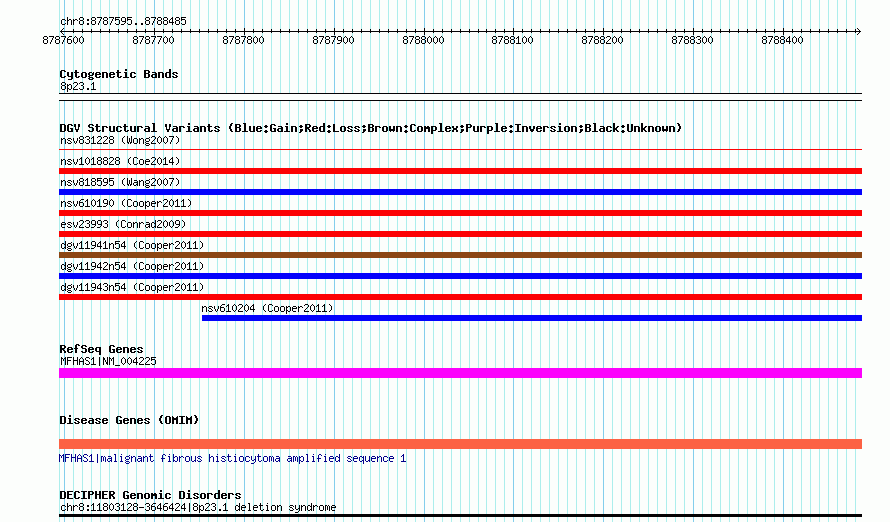
Task: Click ruler tick label 8787600
Action: [x=63, y=40]
